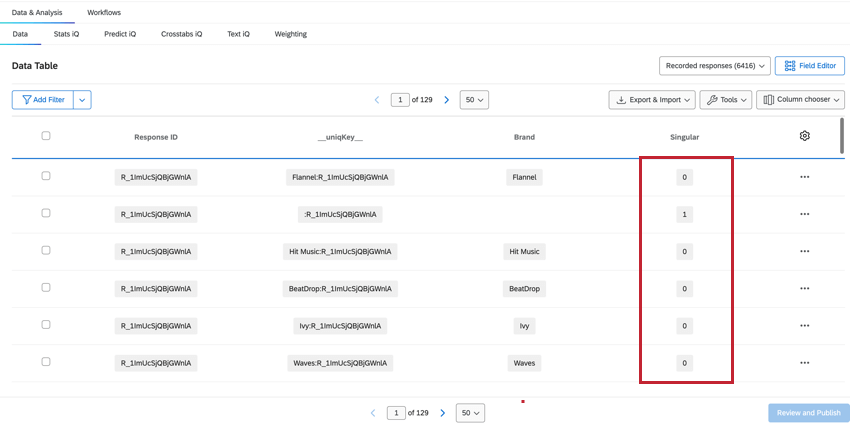Open the Crosstabs iQ tab
Image resolution: width=850 pixels, height=425 pixels.
[x=181, y=34]
